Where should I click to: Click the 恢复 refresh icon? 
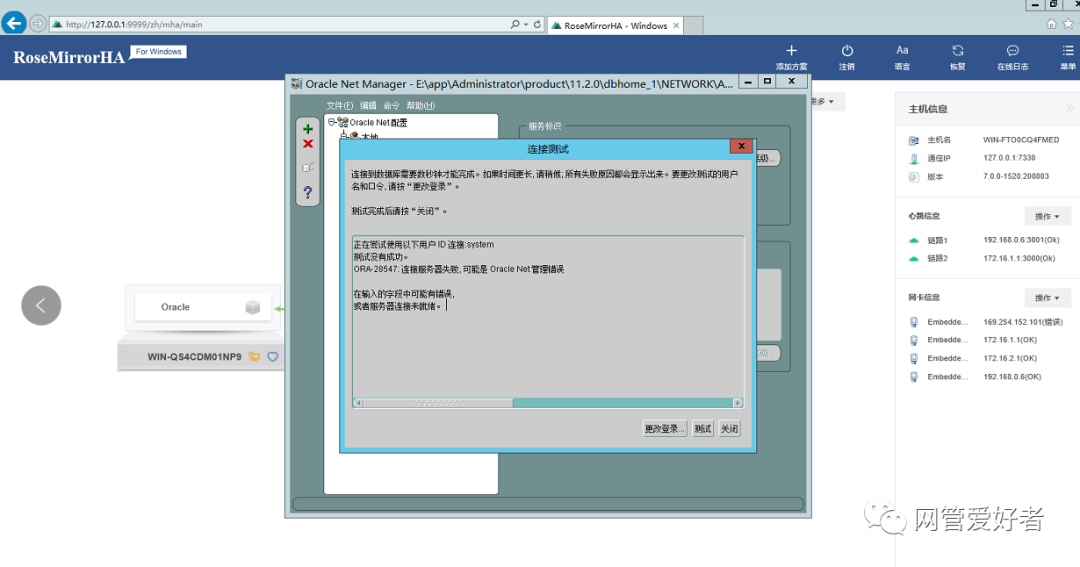point(957,50)
